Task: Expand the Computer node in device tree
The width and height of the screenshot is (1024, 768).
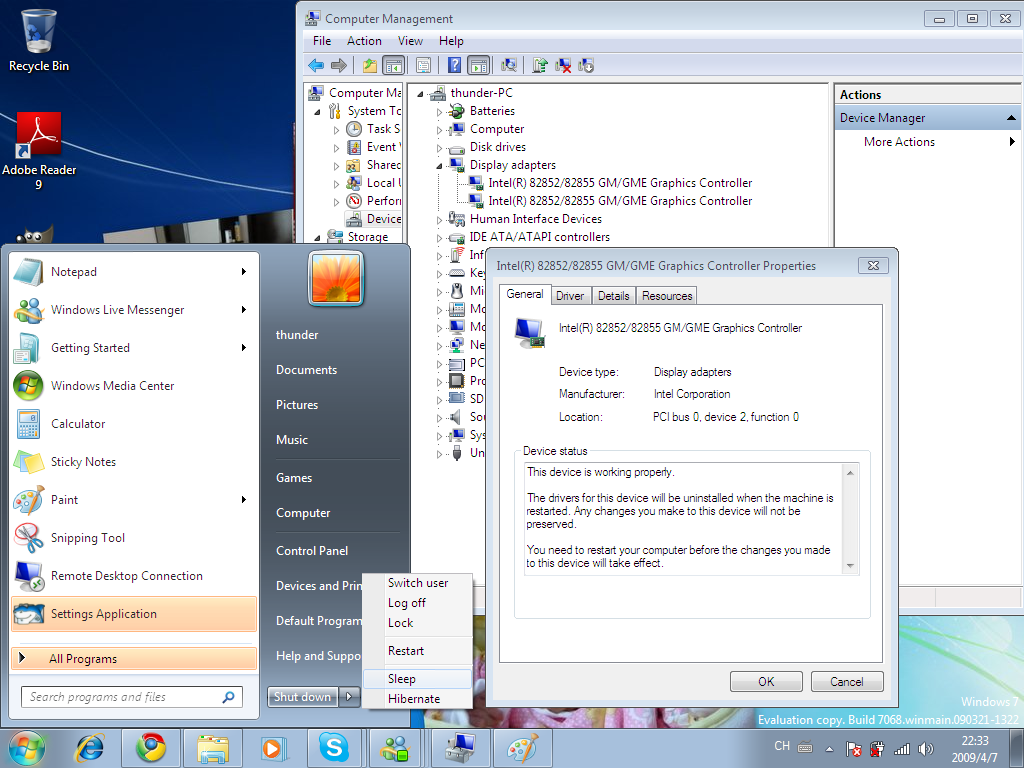Action: point(440,130)
